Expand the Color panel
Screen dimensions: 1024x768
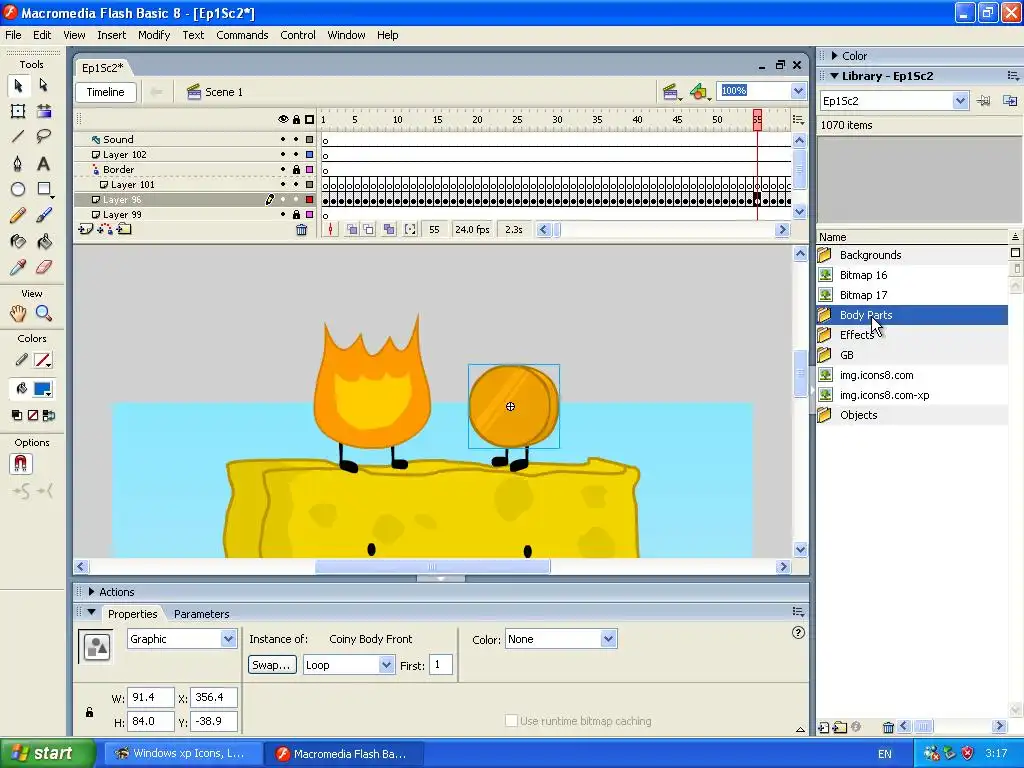click(835, 56)
